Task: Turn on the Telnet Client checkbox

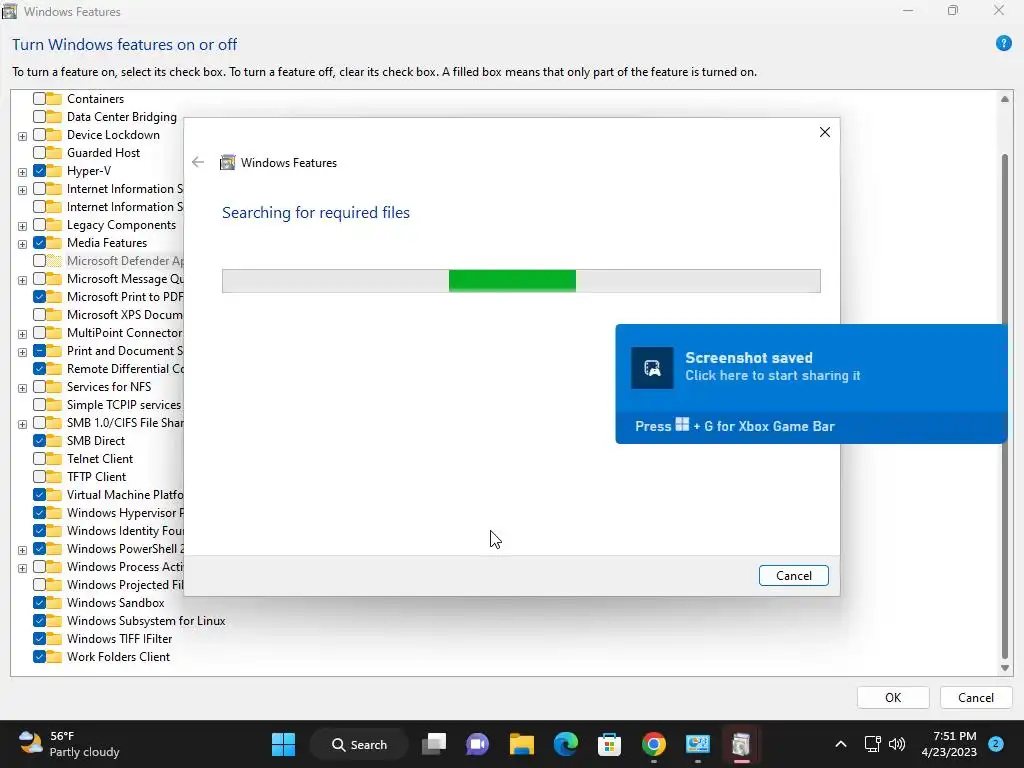Action: [39, 458]
